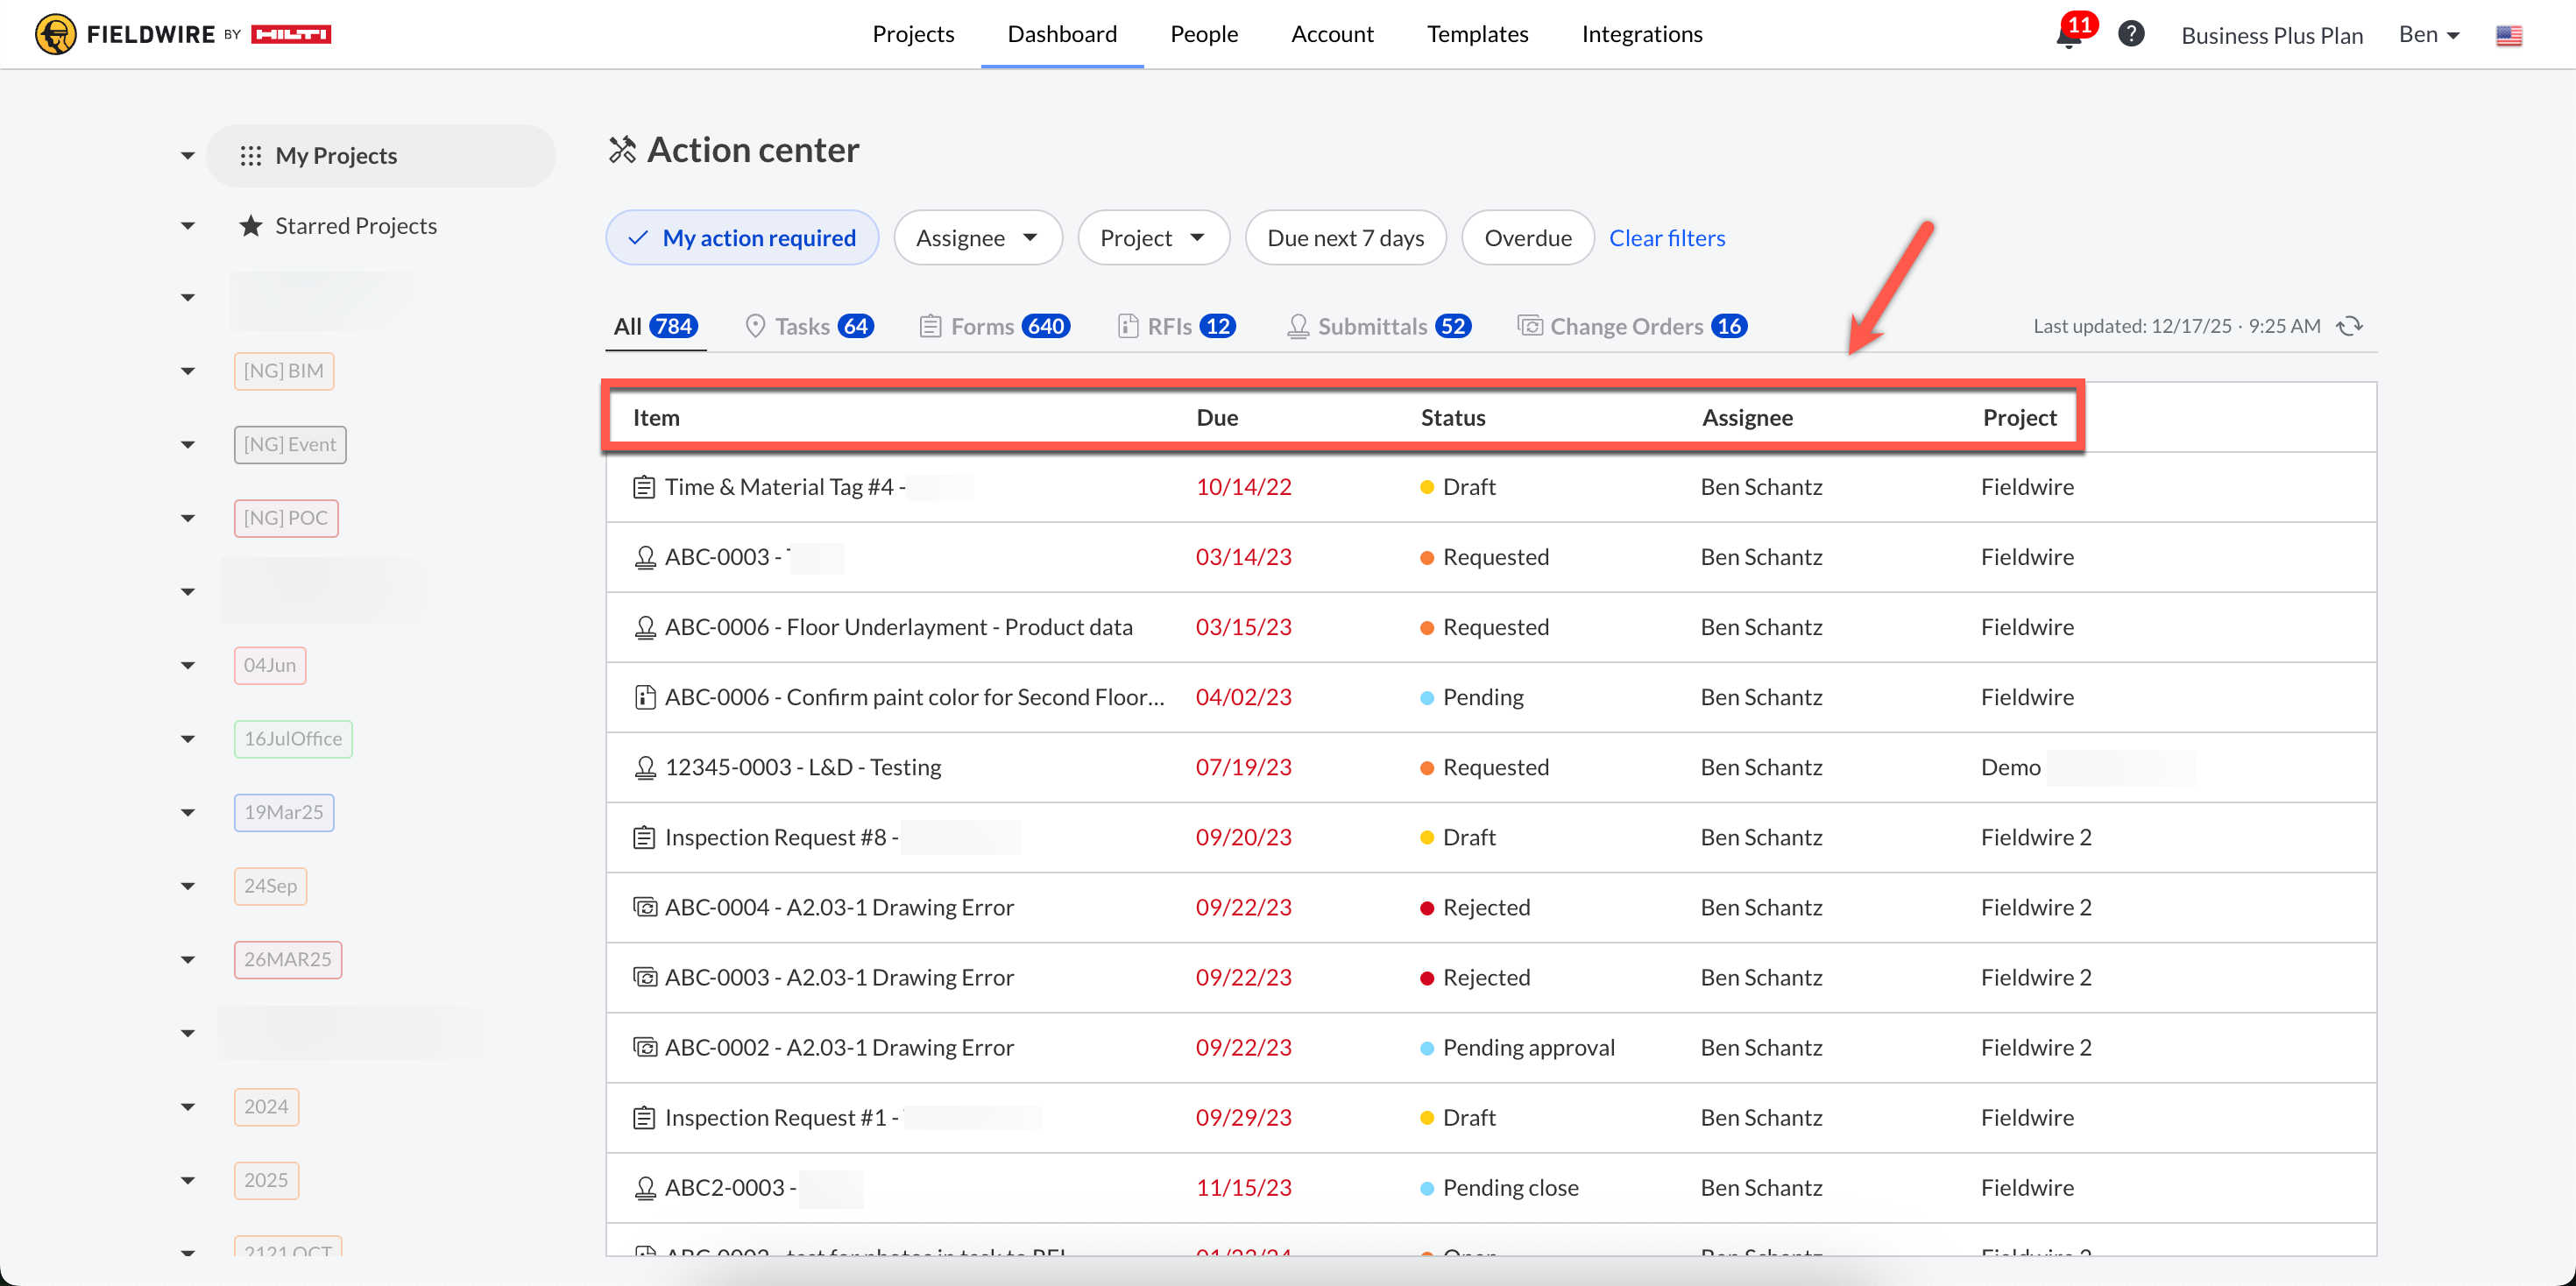Click the star icon for Starred Projects
2576x1286 pixels.
point(250,226)
